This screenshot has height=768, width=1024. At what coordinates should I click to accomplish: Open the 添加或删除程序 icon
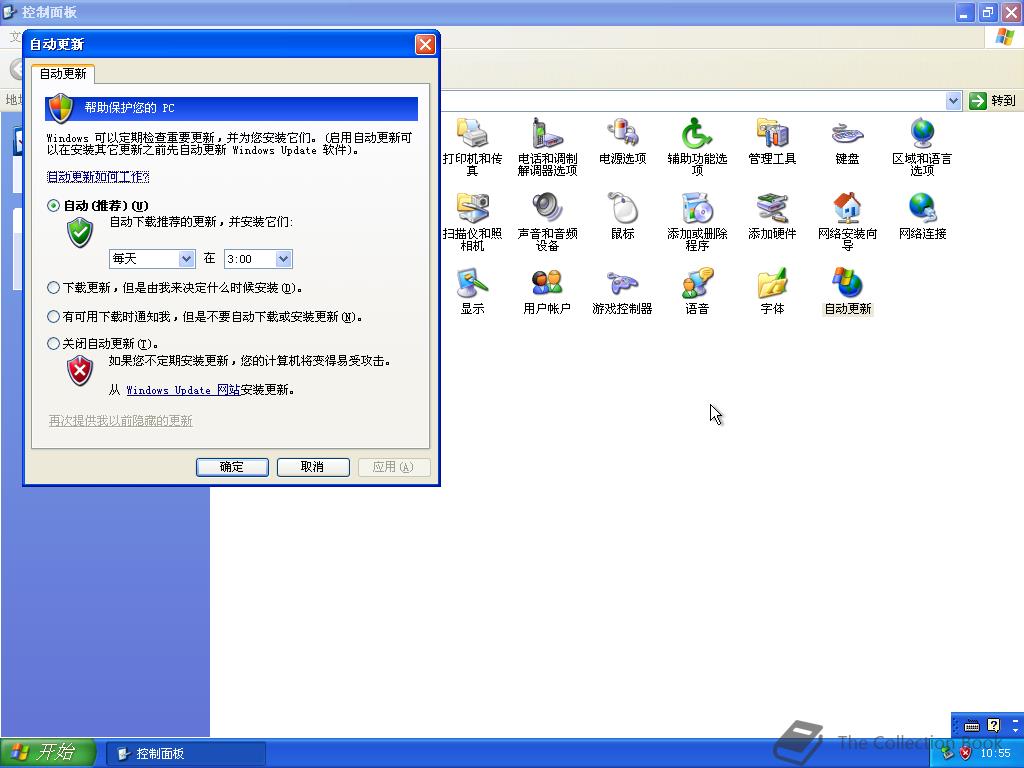(697, 222)
